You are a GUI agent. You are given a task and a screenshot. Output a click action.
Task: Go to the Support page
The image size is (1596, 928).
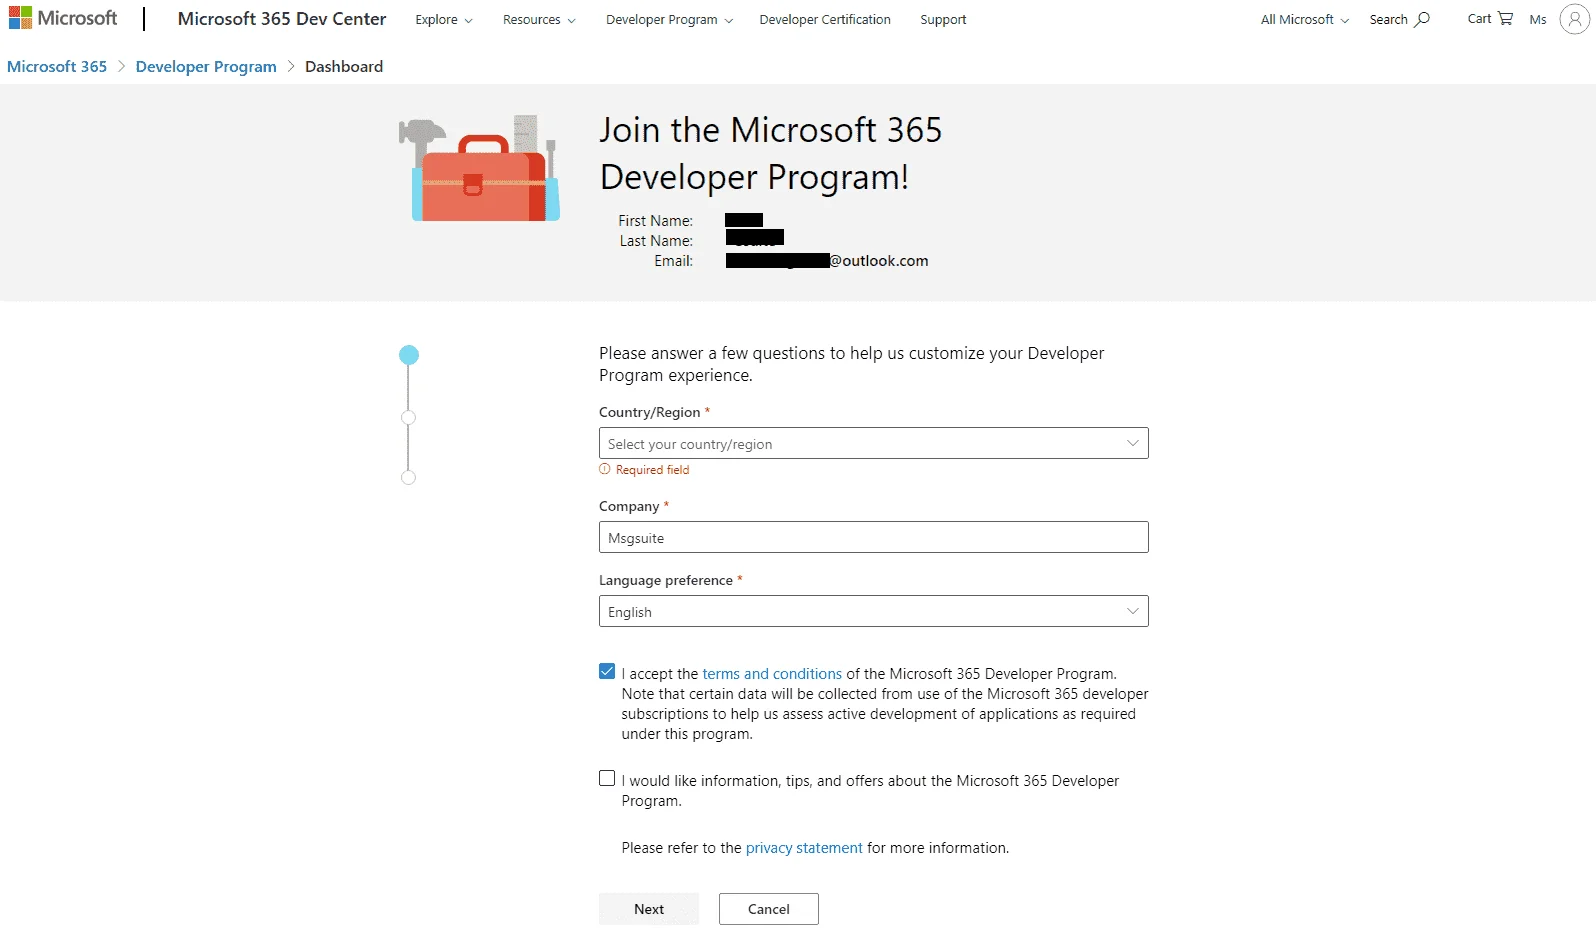pos(943,19)
